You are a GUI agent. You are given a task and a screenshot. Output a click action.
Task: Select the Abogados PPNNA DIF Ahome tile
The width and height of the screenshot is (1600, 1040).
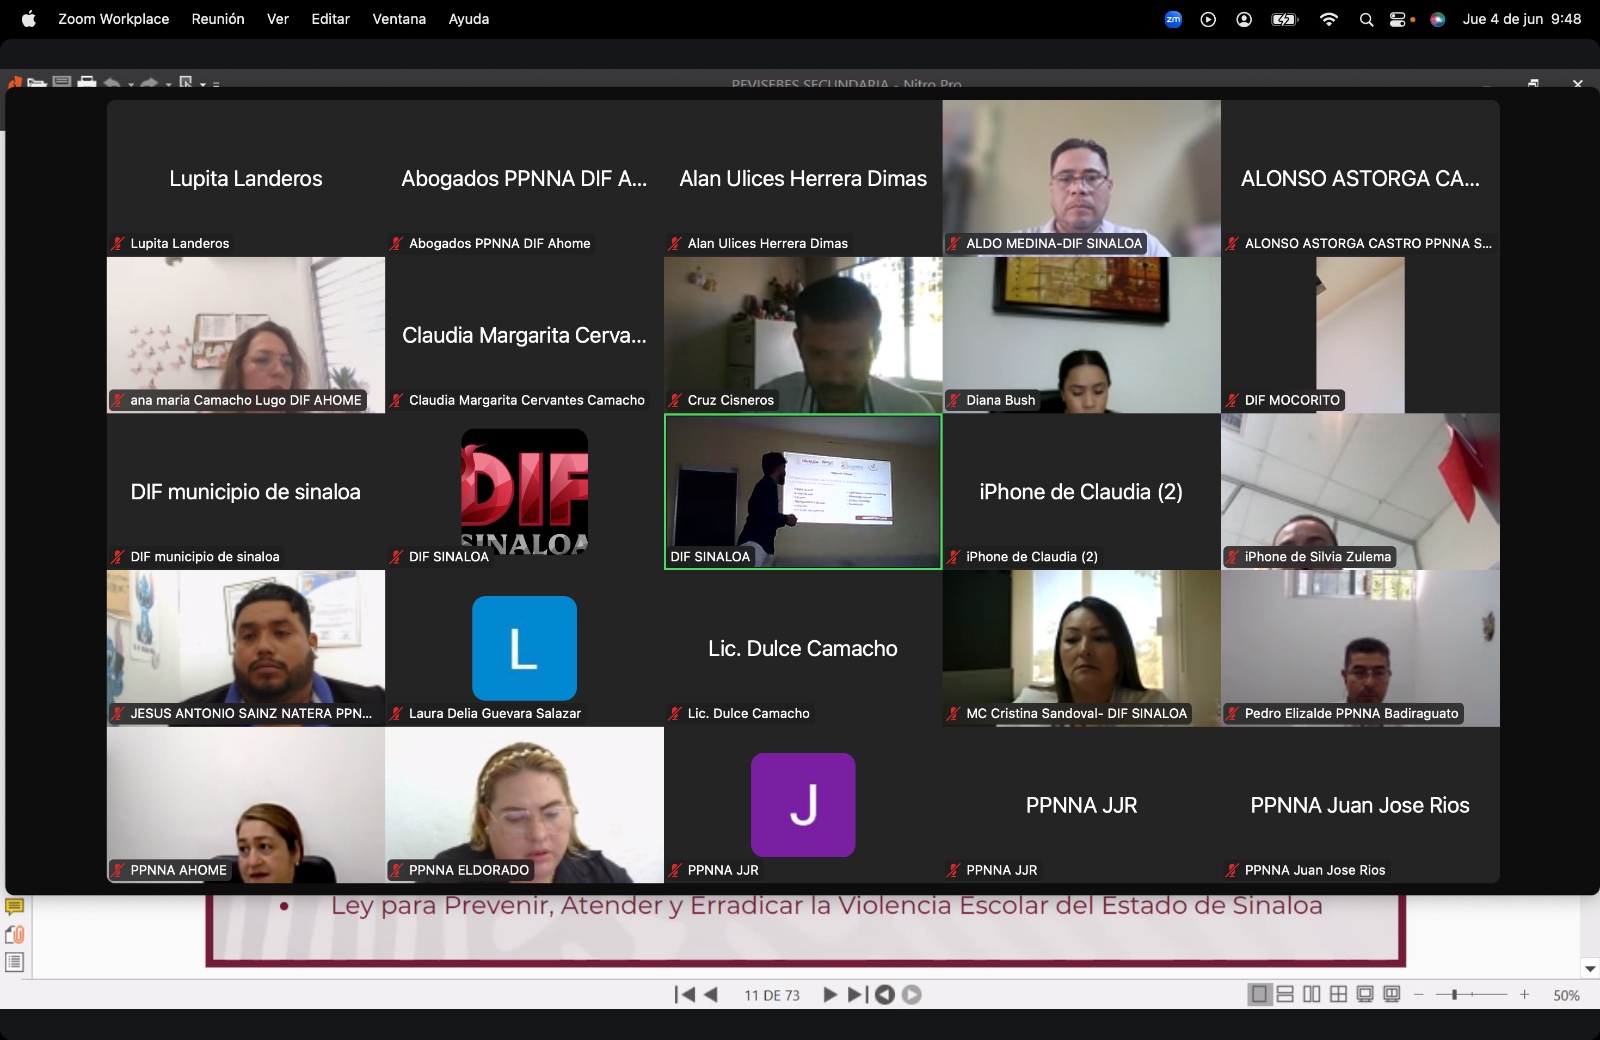point(524,178)
